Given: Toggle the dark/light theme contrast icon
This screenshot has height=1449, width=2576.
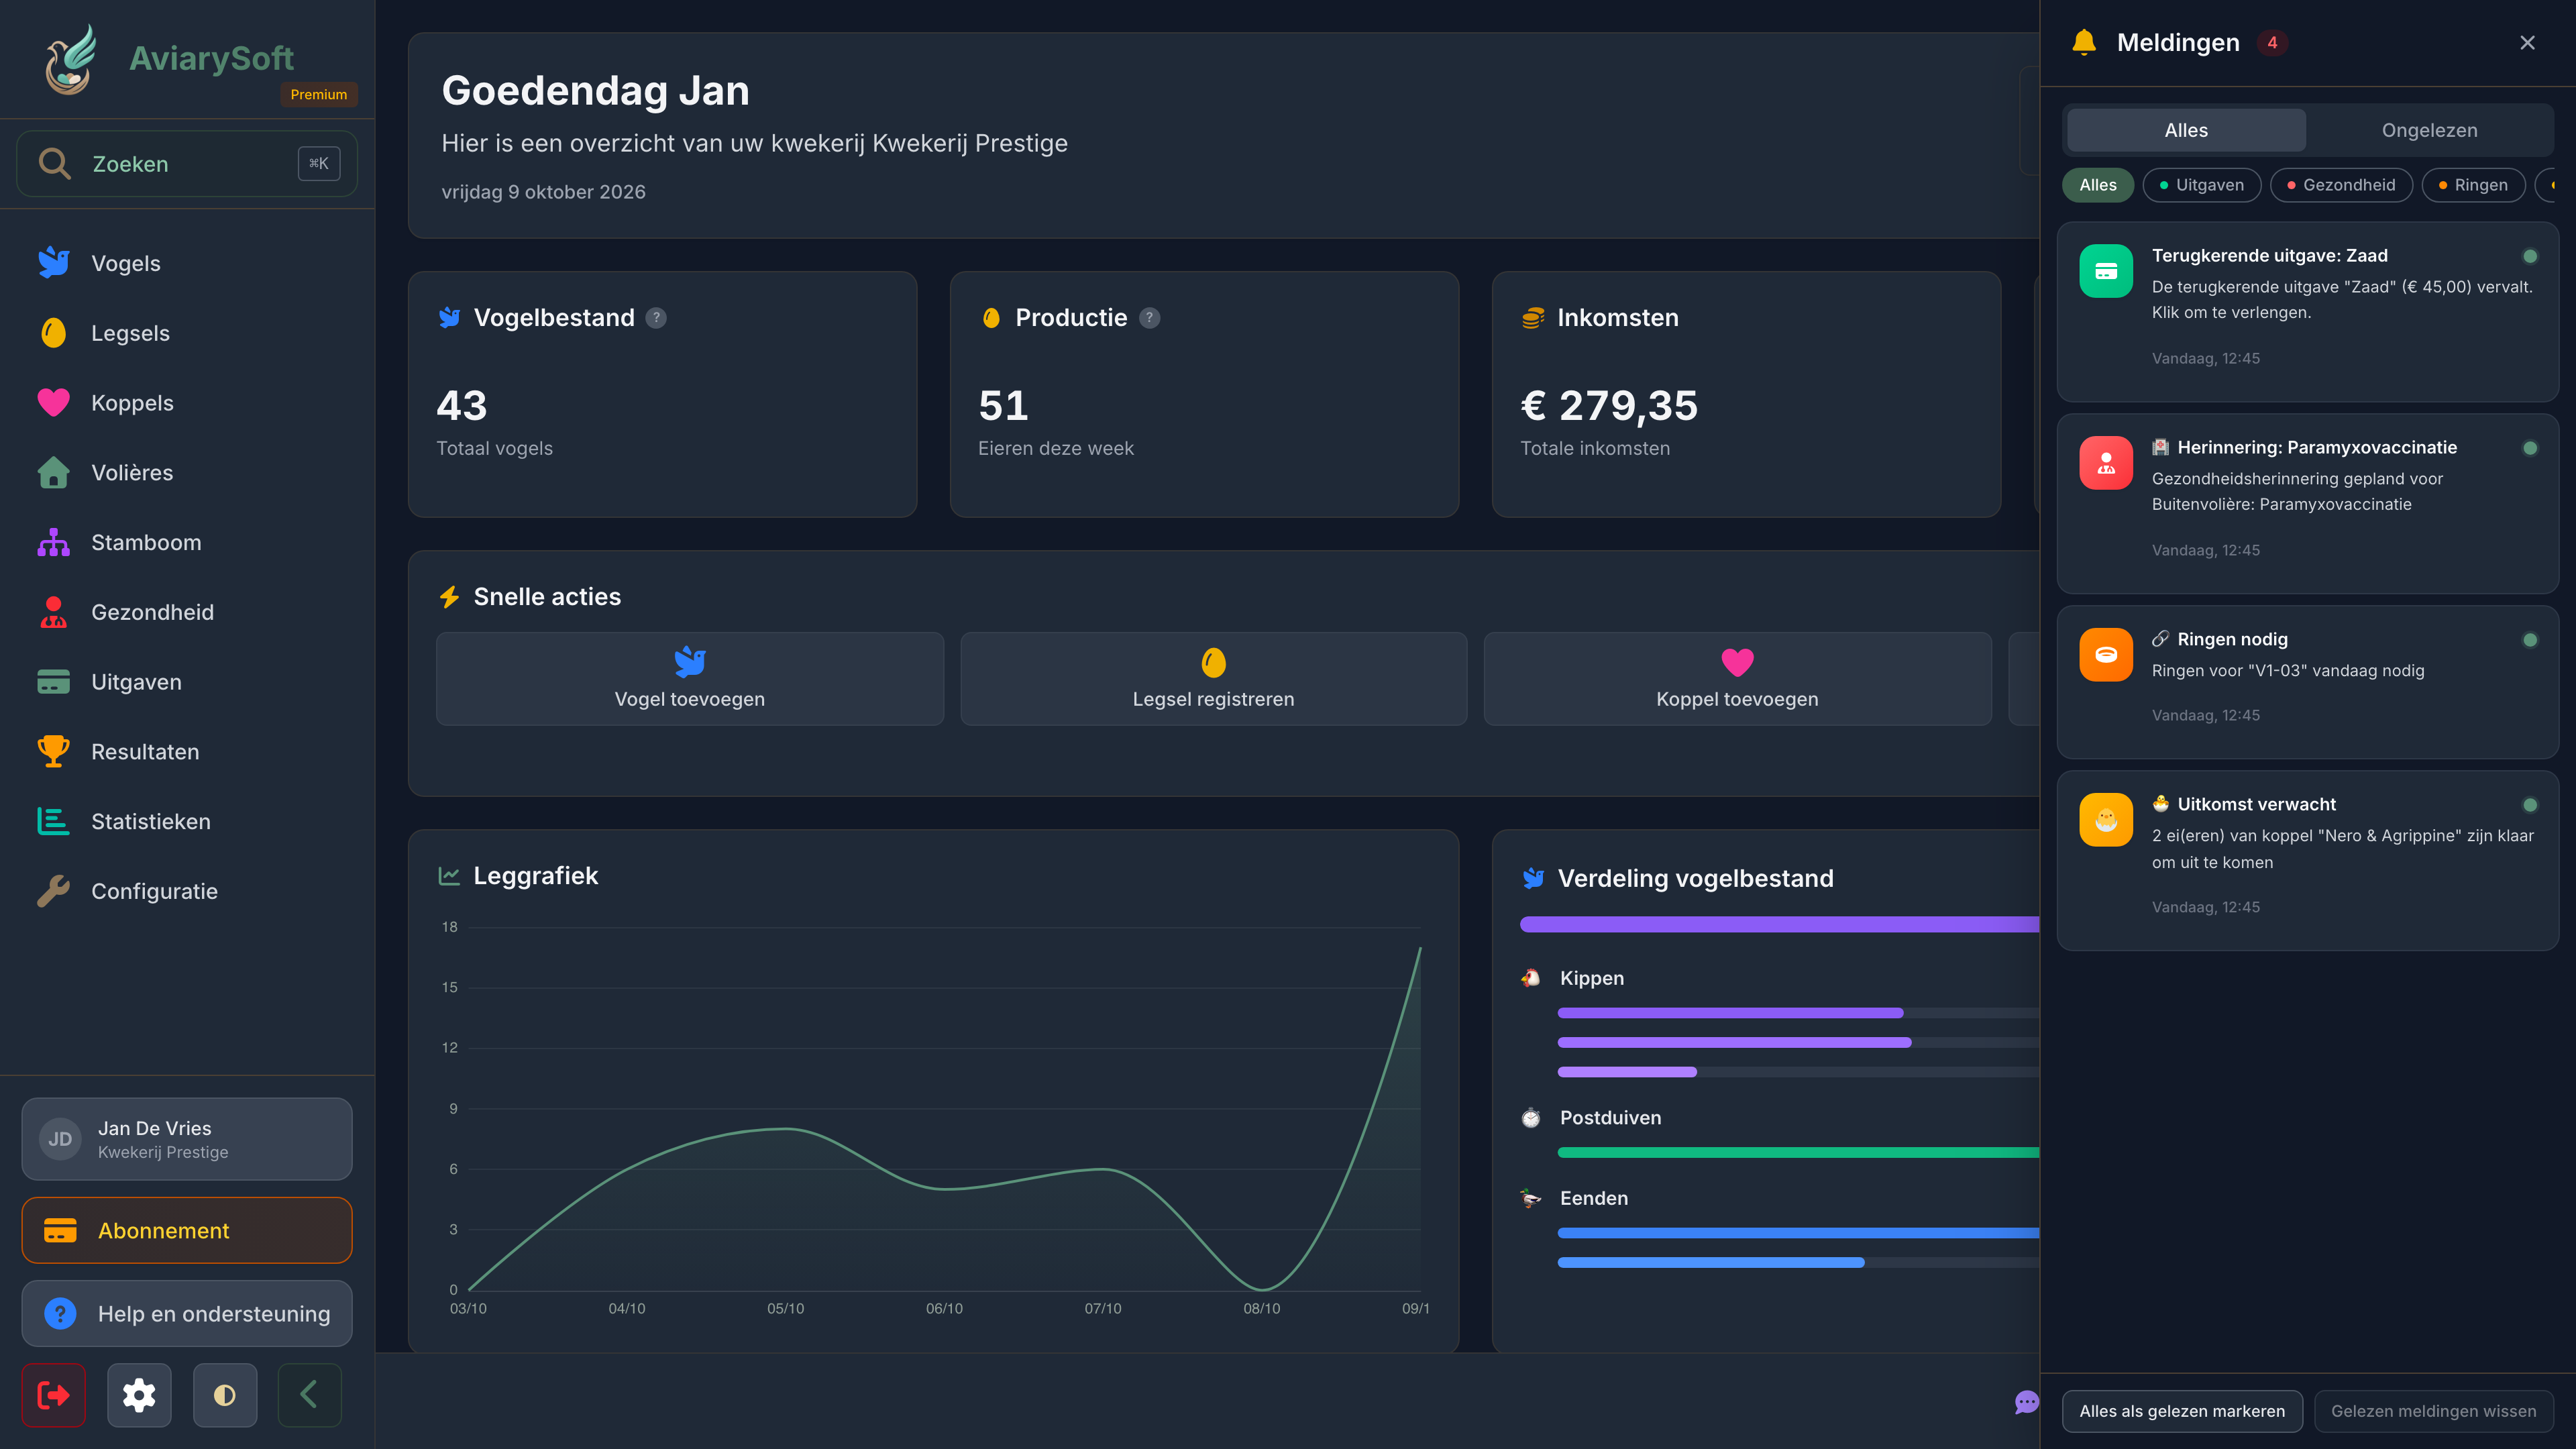Looking at the screenshot, I should 224,1394.
